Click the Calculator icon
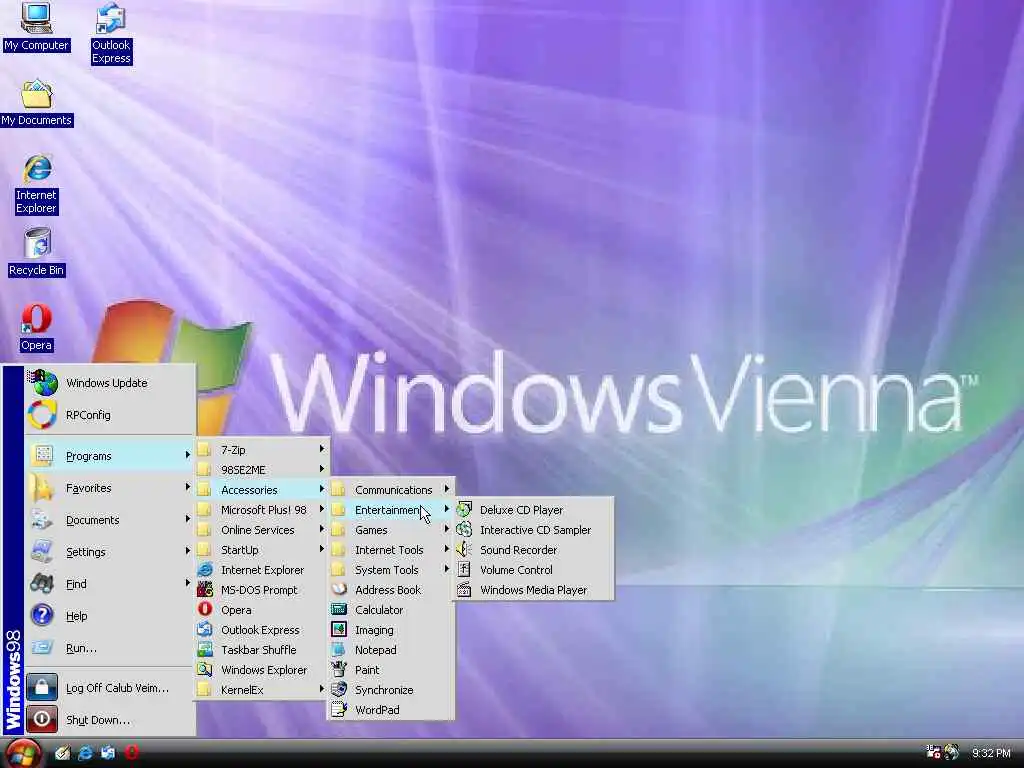 point(339,609)
